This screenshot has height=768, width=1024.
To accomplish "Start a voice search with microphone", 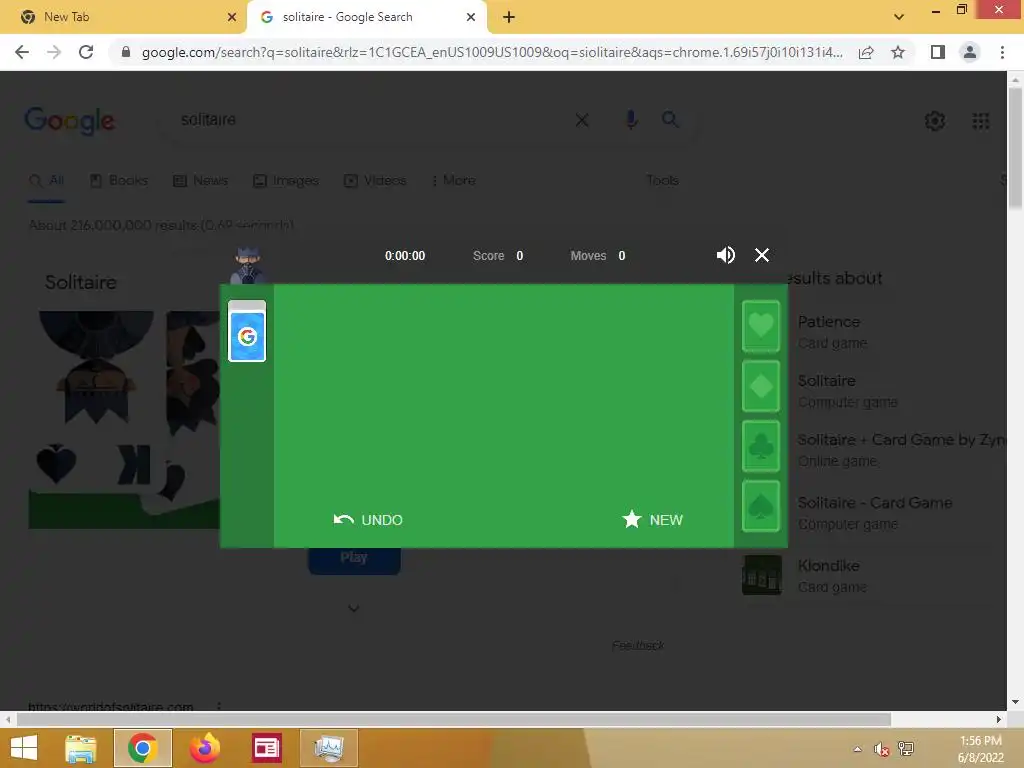I will (631, 120).
